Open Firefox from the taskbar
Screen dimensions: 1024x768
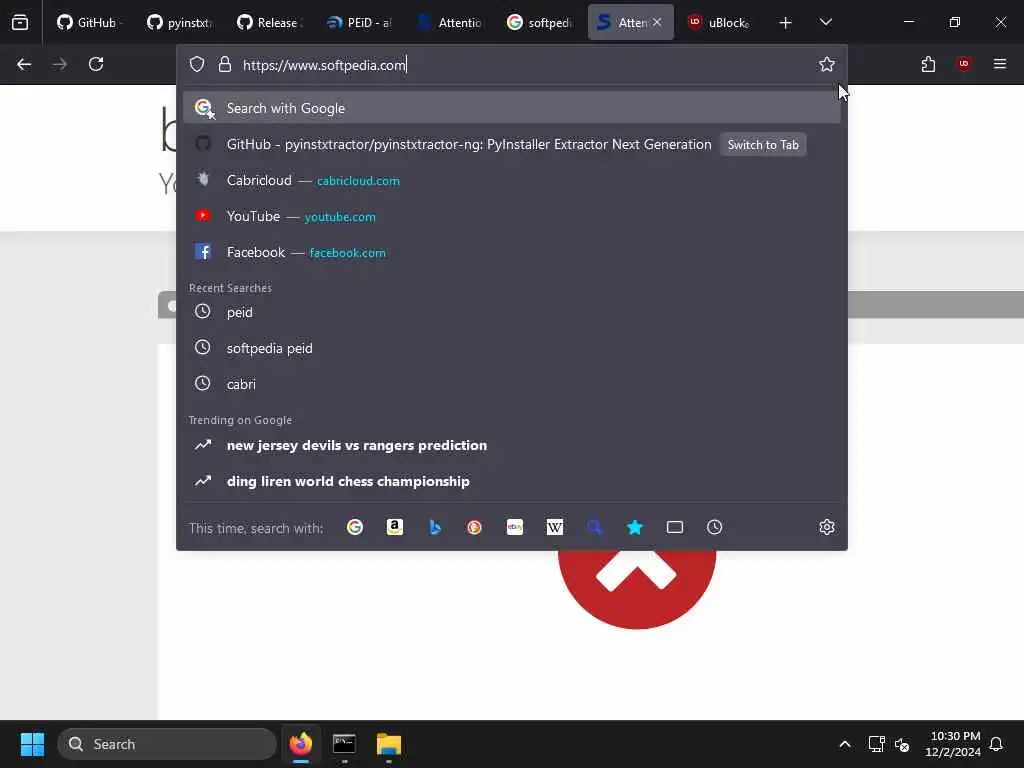[300, 744]
